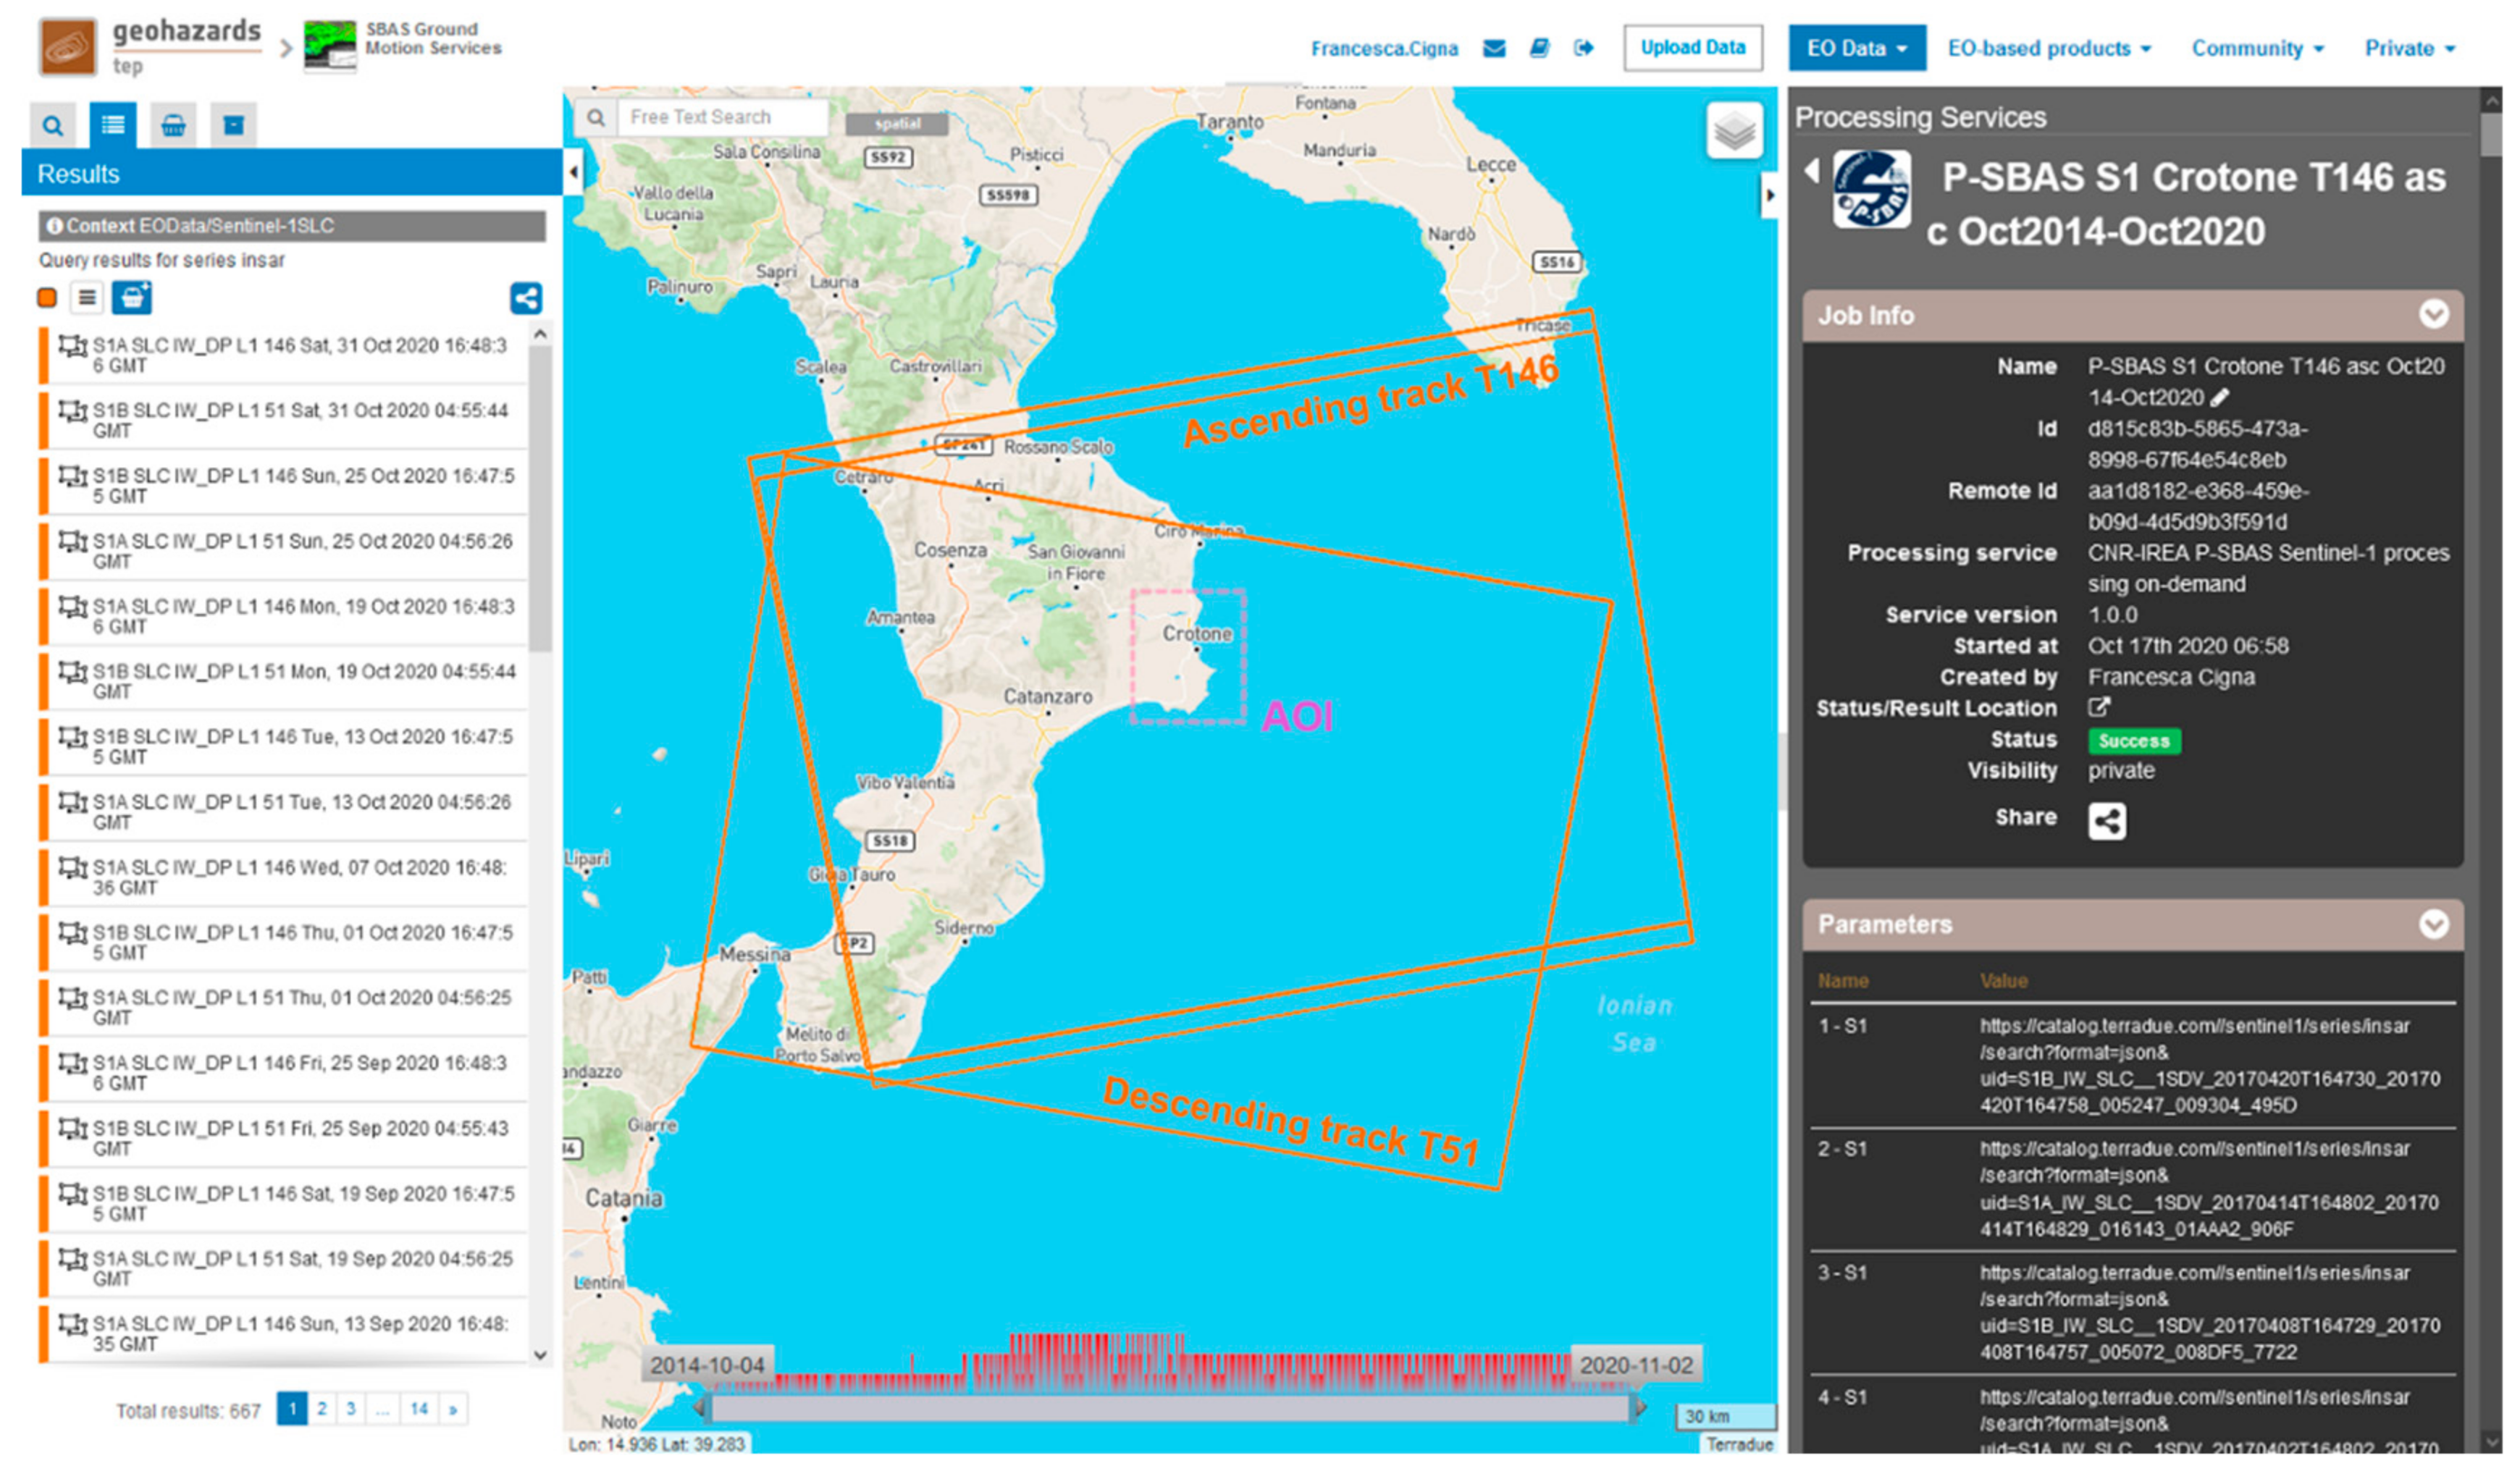This screenshot has height=1471, width=2520.
Task: Collapse the Job Info section
Action: [2433, 315]
